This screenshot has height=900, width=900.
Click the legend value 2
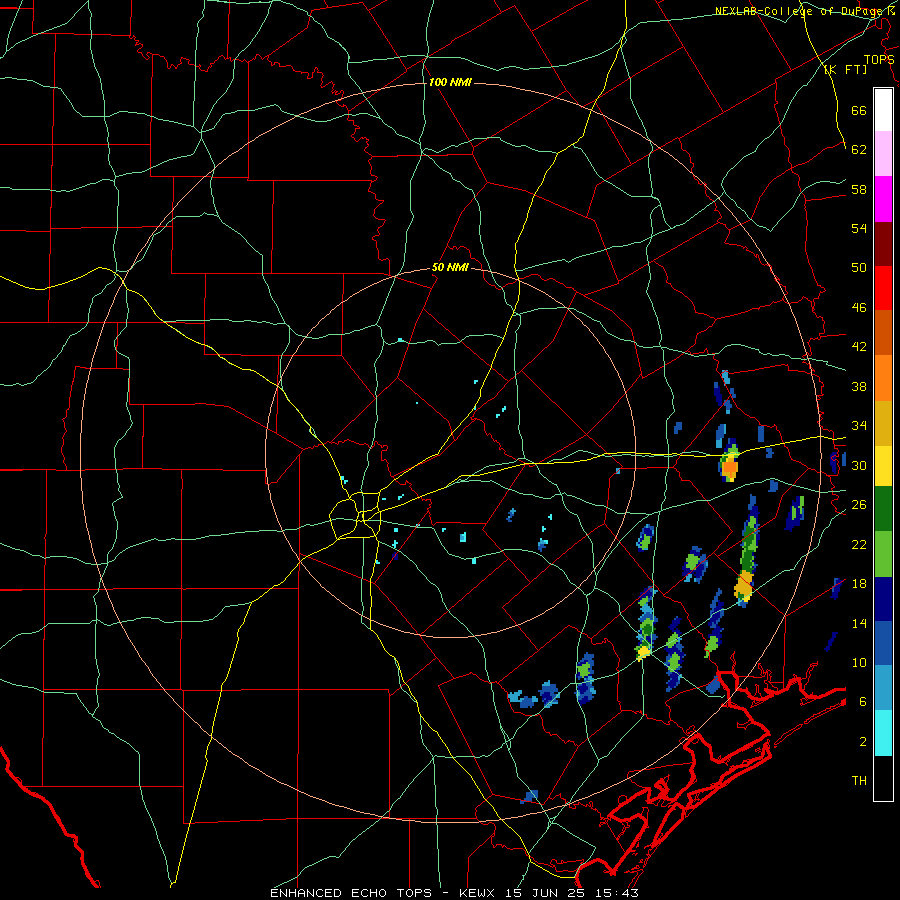862,742
